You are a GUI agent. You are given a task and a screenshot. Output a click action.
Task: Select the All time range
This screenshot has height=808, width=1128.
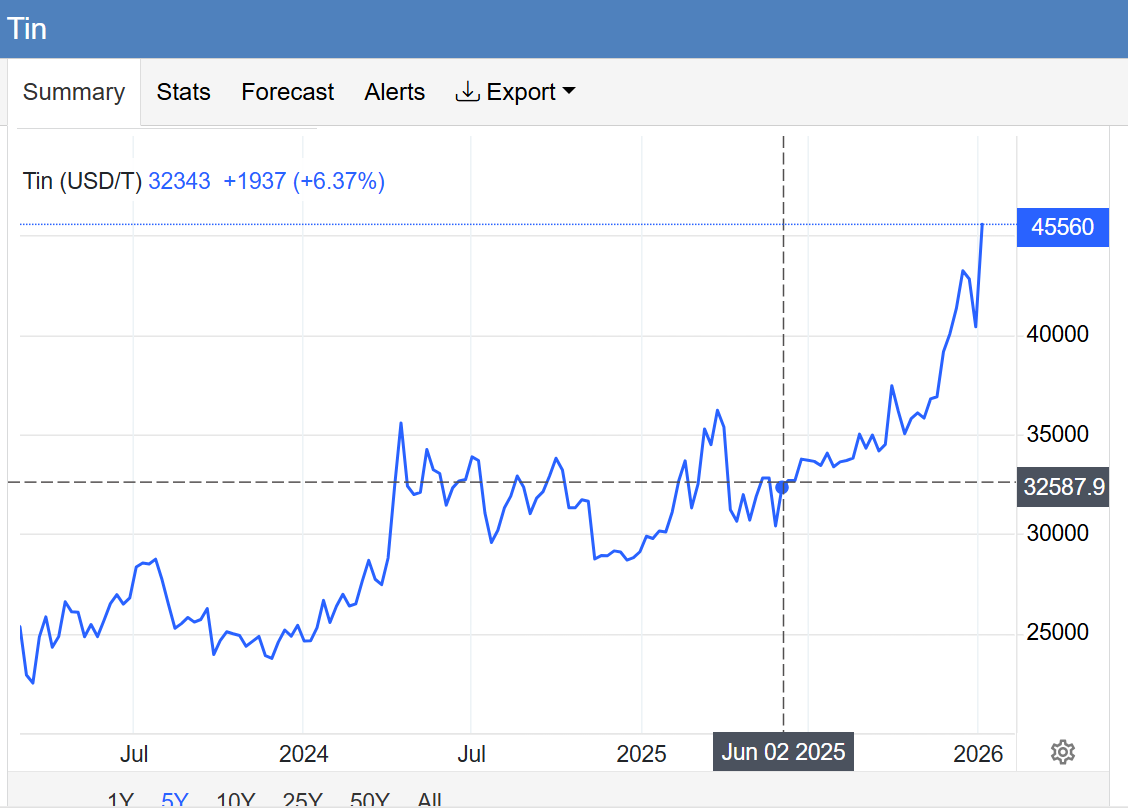[429, 799]
